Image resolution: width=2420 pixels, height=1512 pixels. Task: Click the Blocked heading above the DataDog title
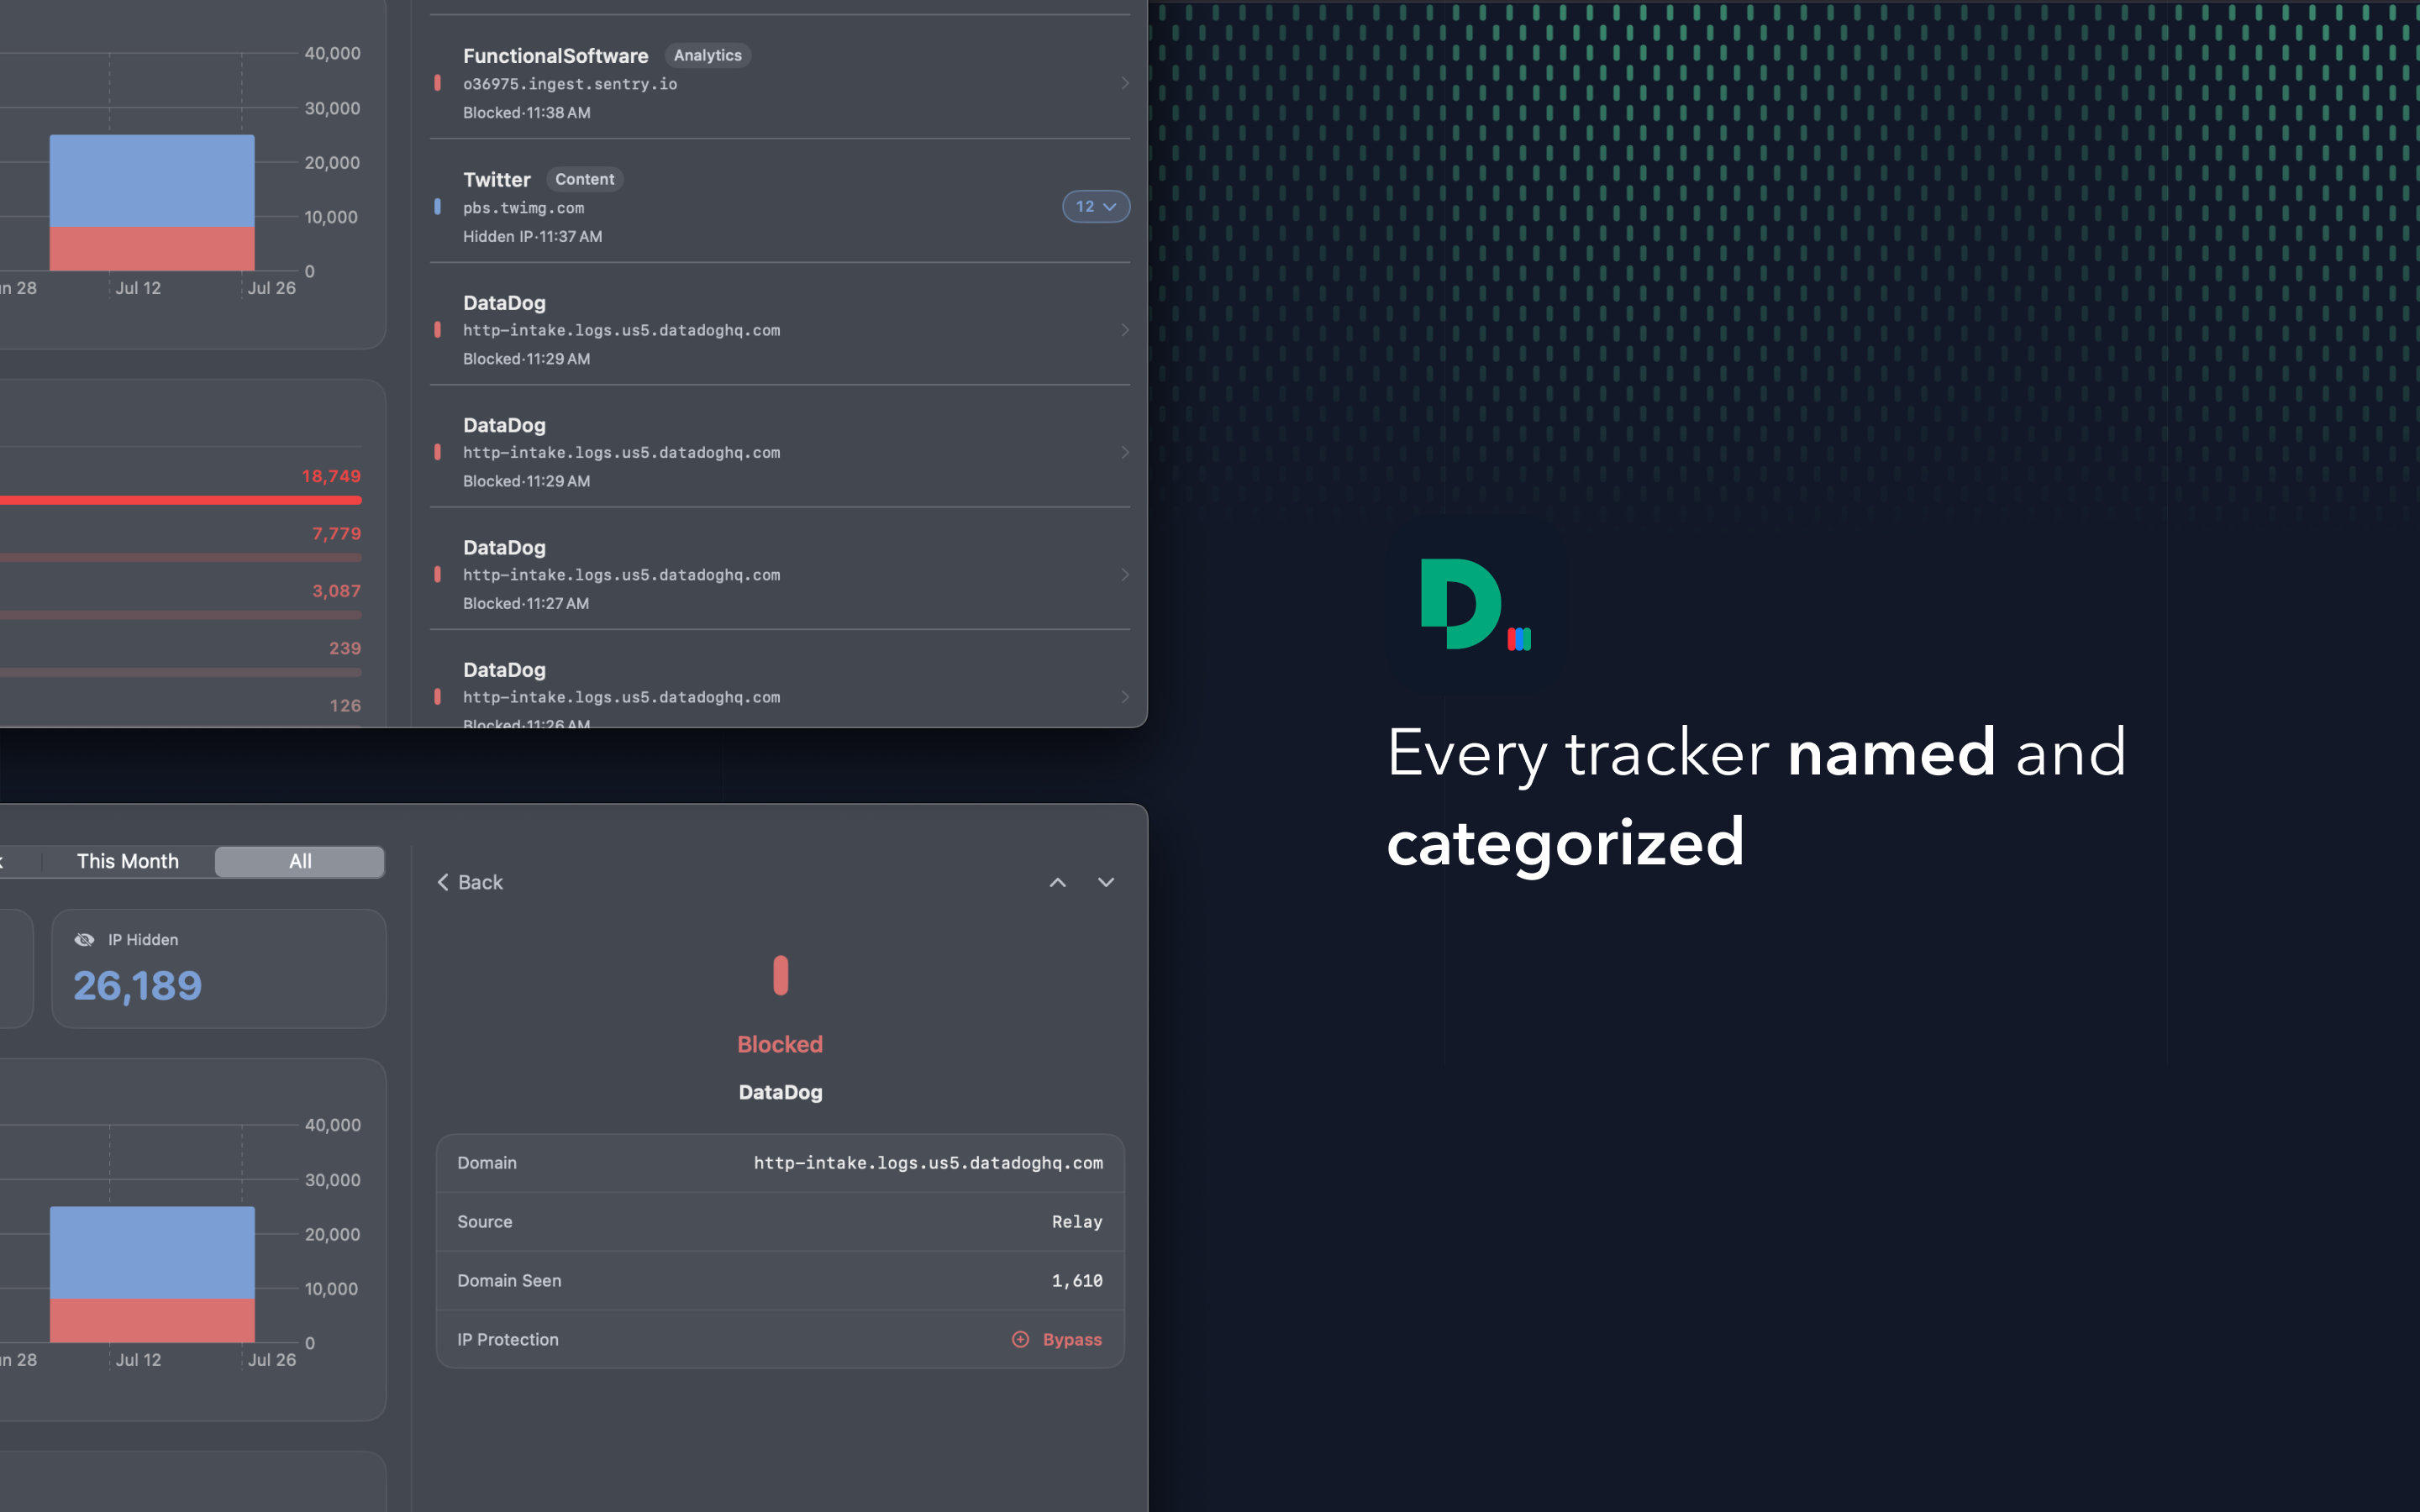coord(780,1044)
